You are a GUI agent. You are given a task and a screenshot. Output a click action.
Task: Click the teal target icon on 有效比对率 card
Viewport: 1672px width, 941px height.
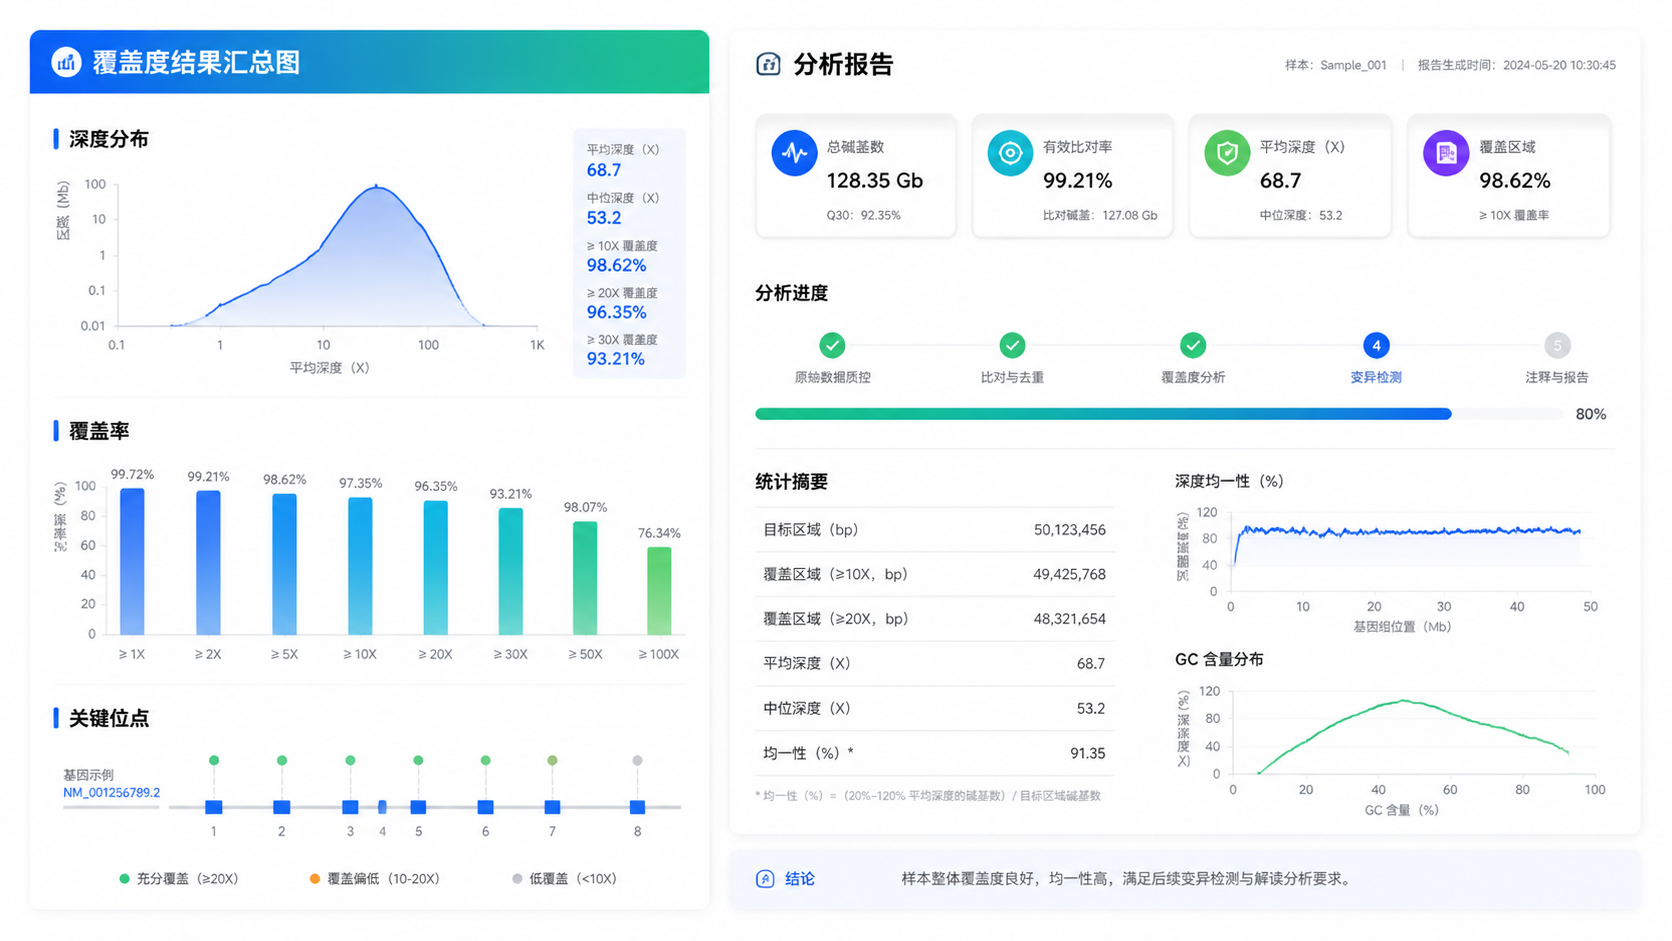point(1010,153)
